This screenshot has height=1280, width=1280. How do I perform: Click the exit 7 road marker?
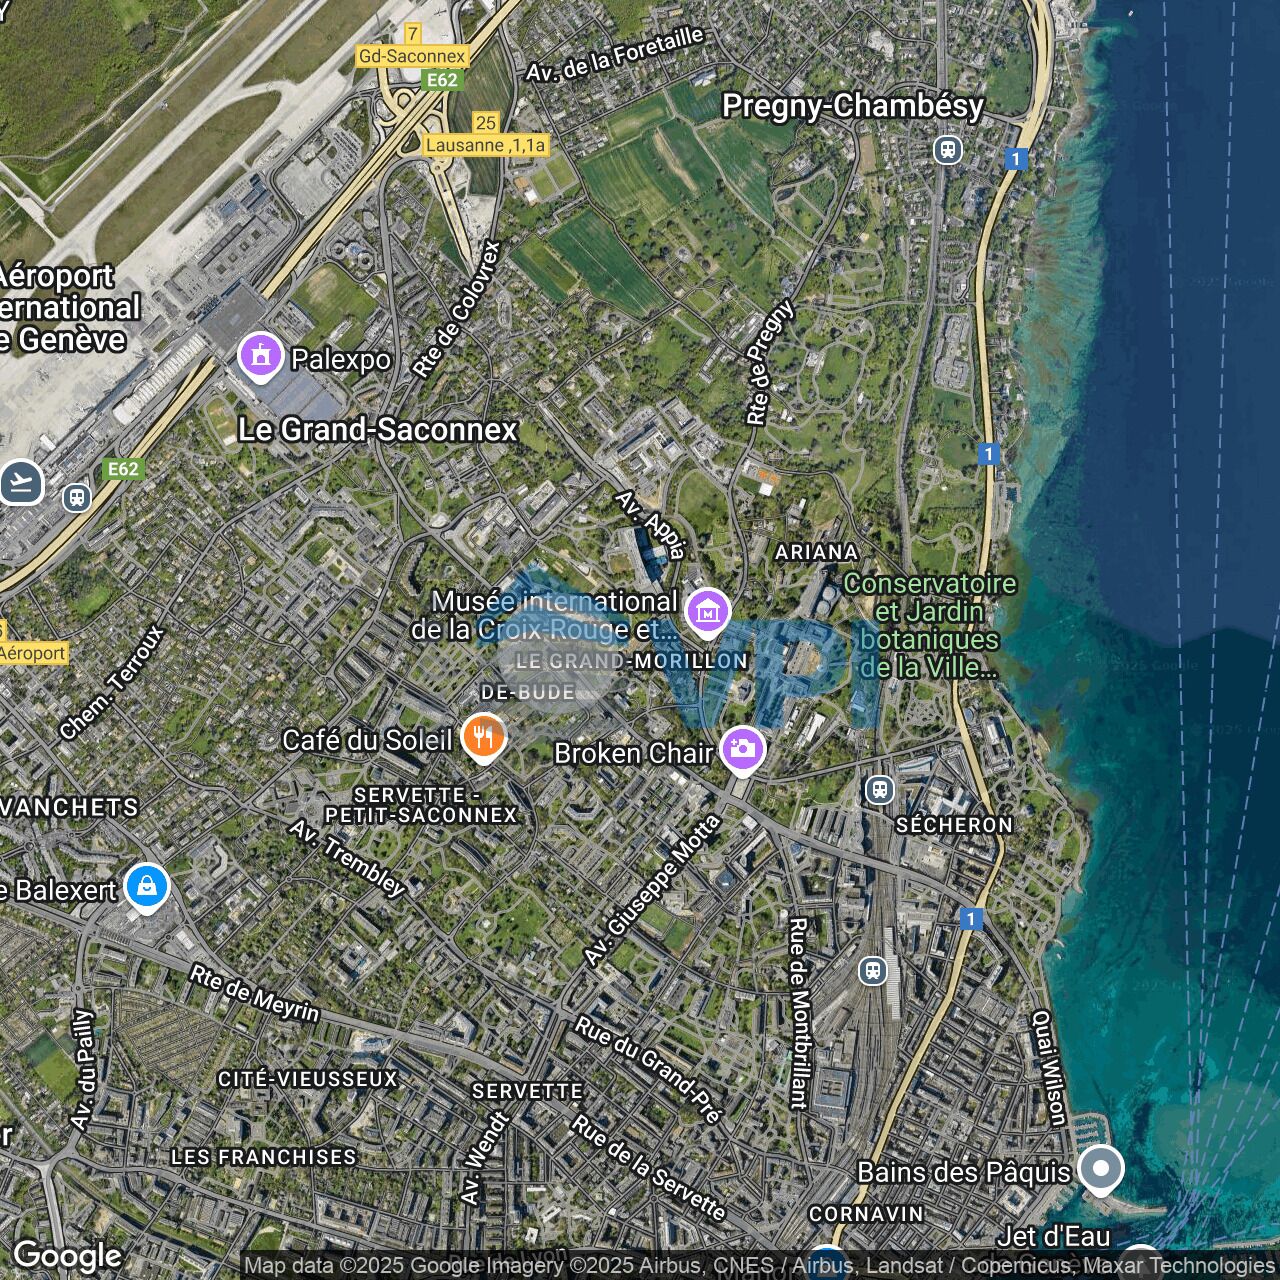412,34
